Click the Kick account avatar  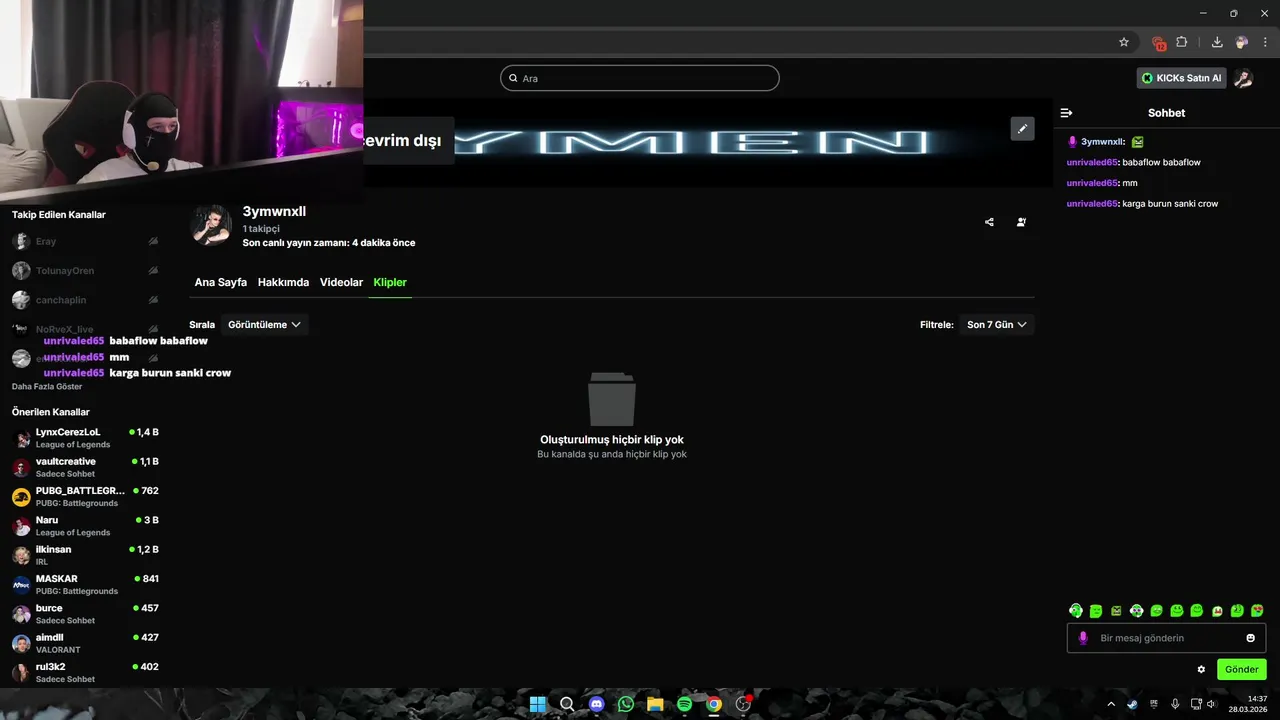1243,78
